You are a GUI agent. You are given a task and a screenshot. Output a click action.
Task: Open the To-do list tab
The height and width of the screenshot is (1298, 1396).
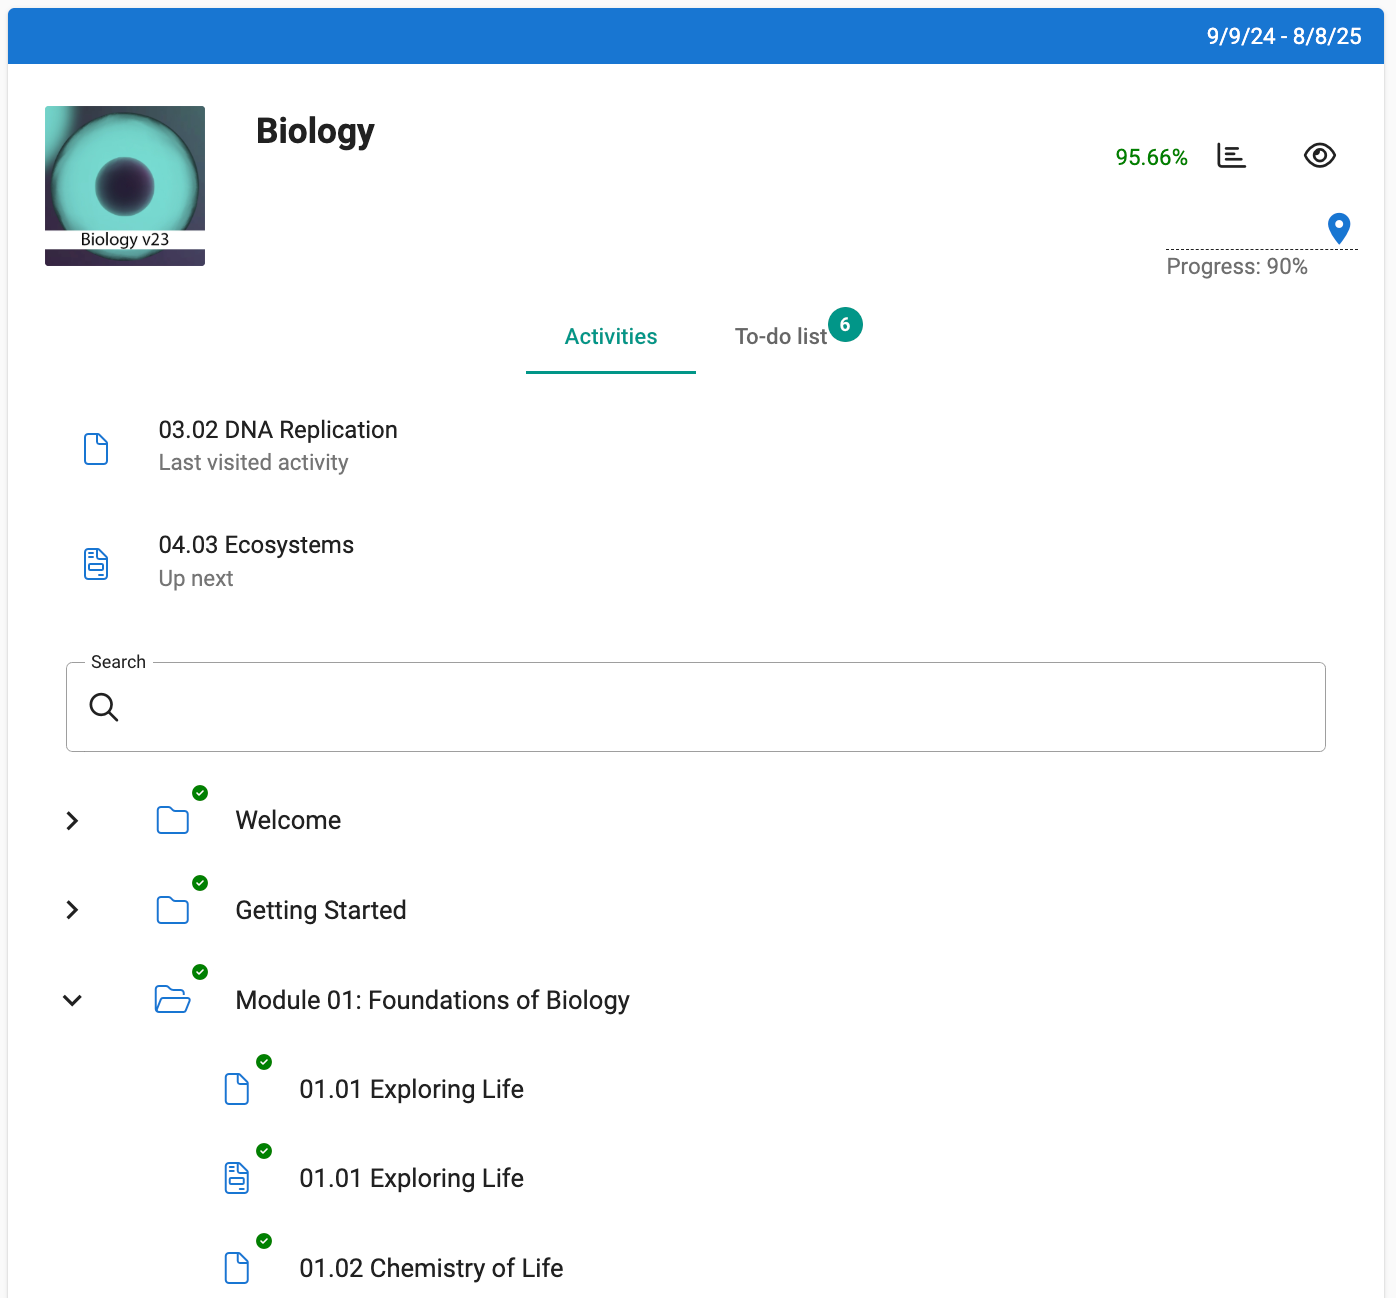tap(781, 337)
